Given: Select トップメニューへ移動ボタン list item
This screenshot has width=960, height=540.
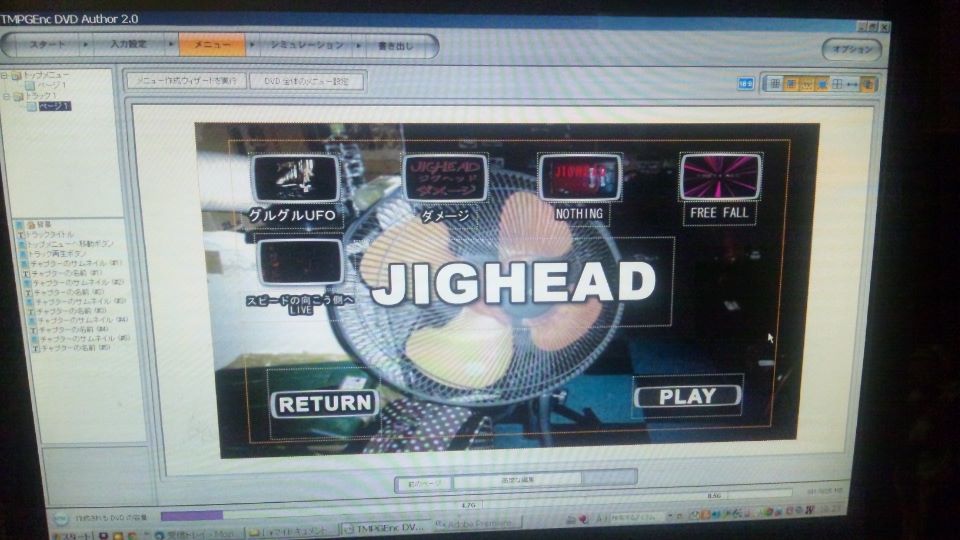Looking at the screenshot, I should 70,244.
